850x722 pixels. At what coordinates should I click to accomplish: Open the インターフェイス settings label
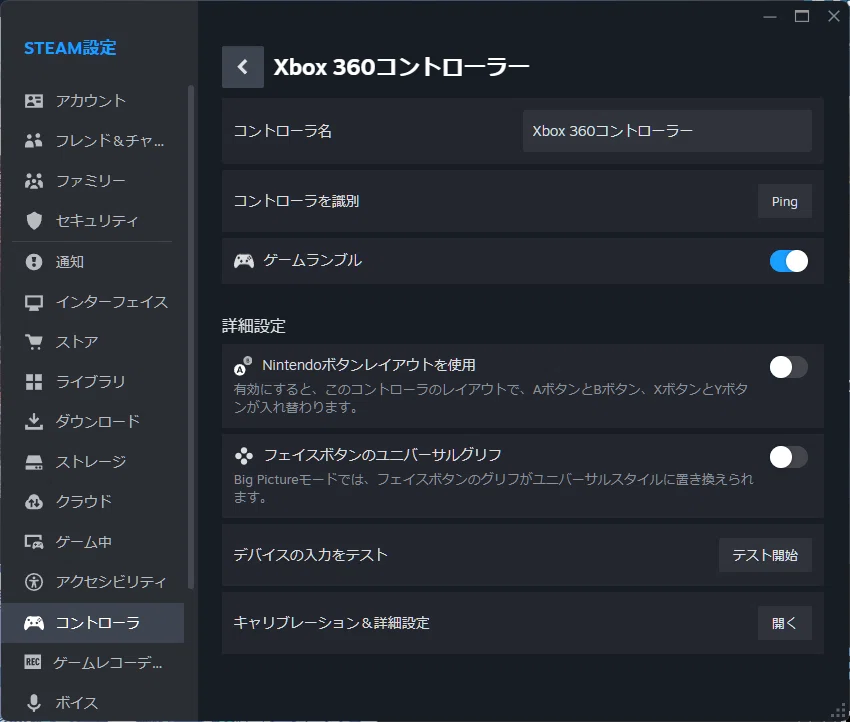coord(112,302)
